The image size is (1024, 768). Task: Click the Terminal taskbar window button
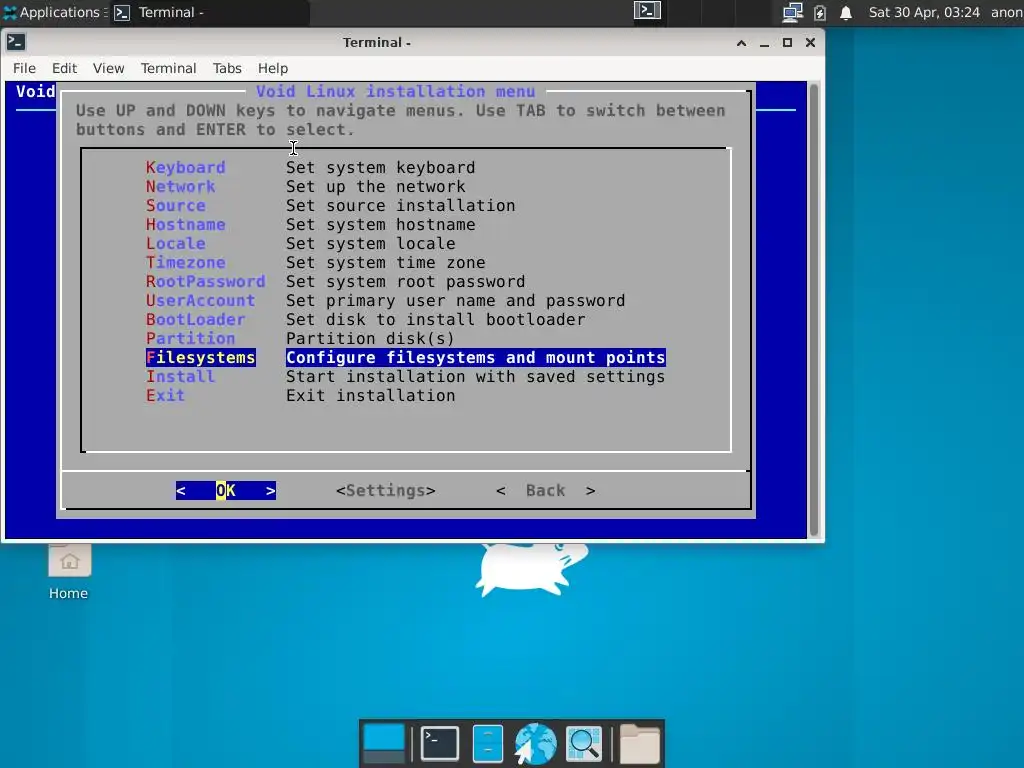coord(209,12)
